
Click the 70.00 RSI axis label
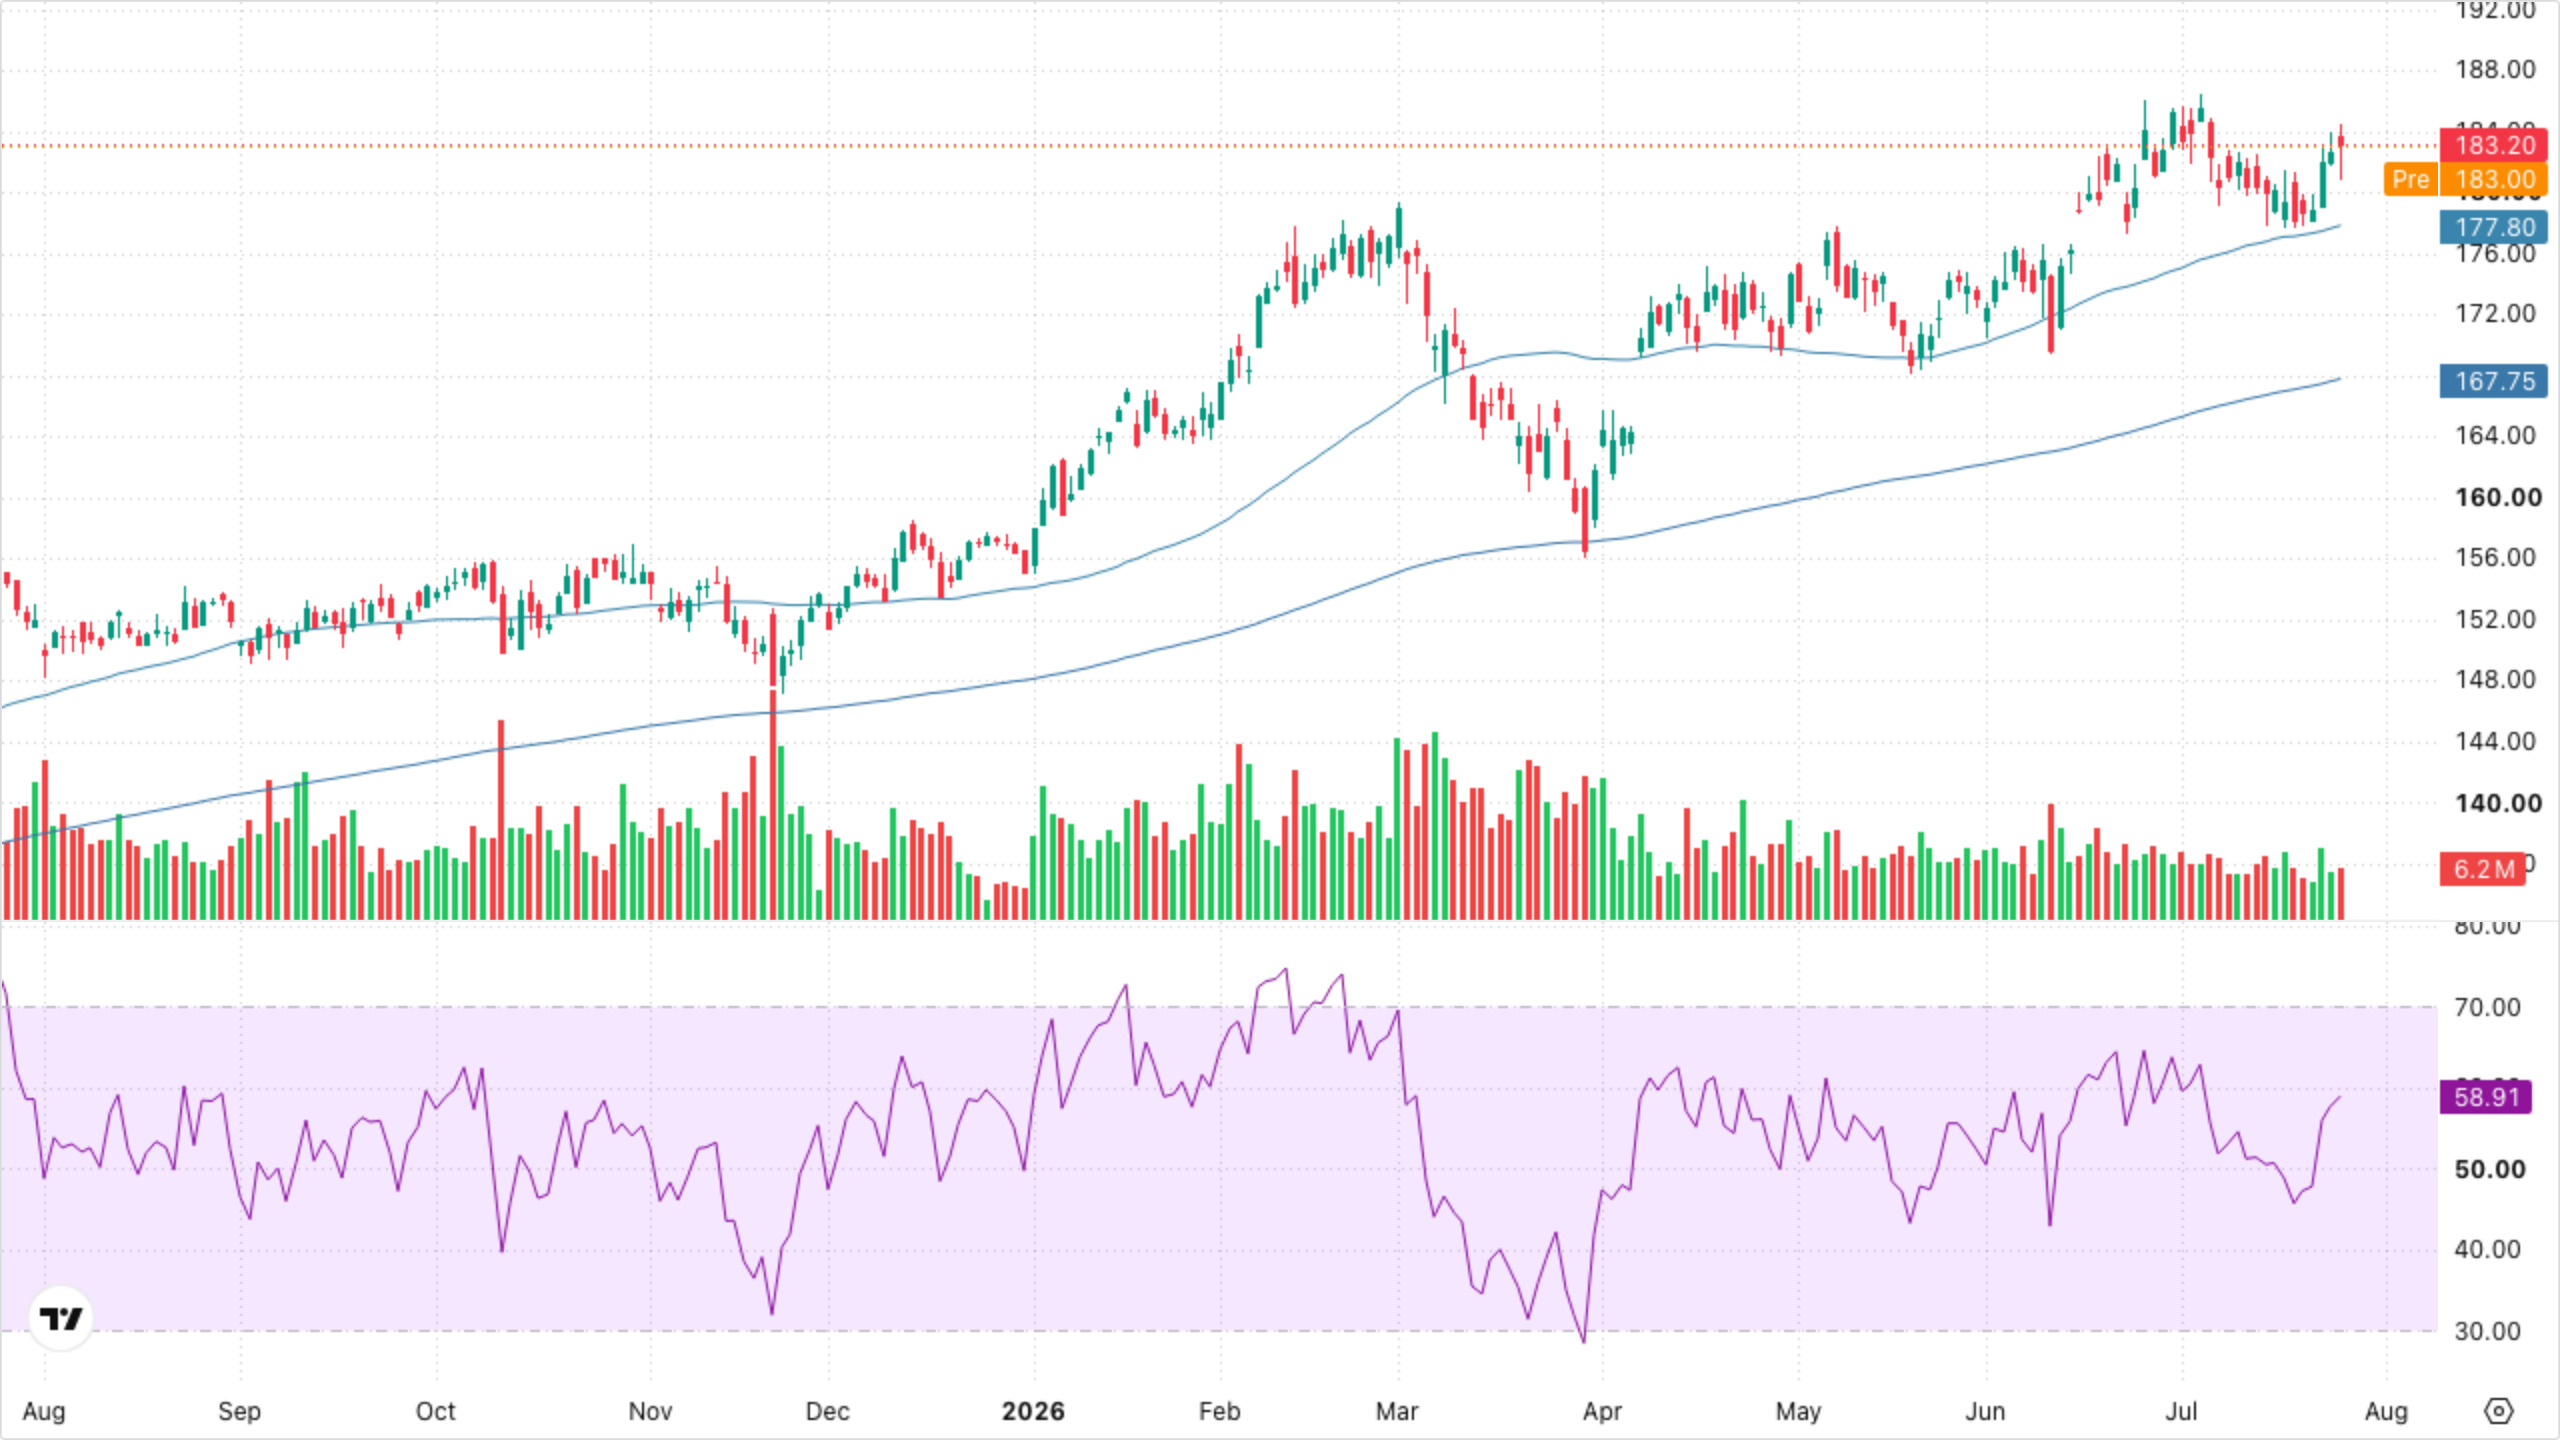coord(2487,1007)
